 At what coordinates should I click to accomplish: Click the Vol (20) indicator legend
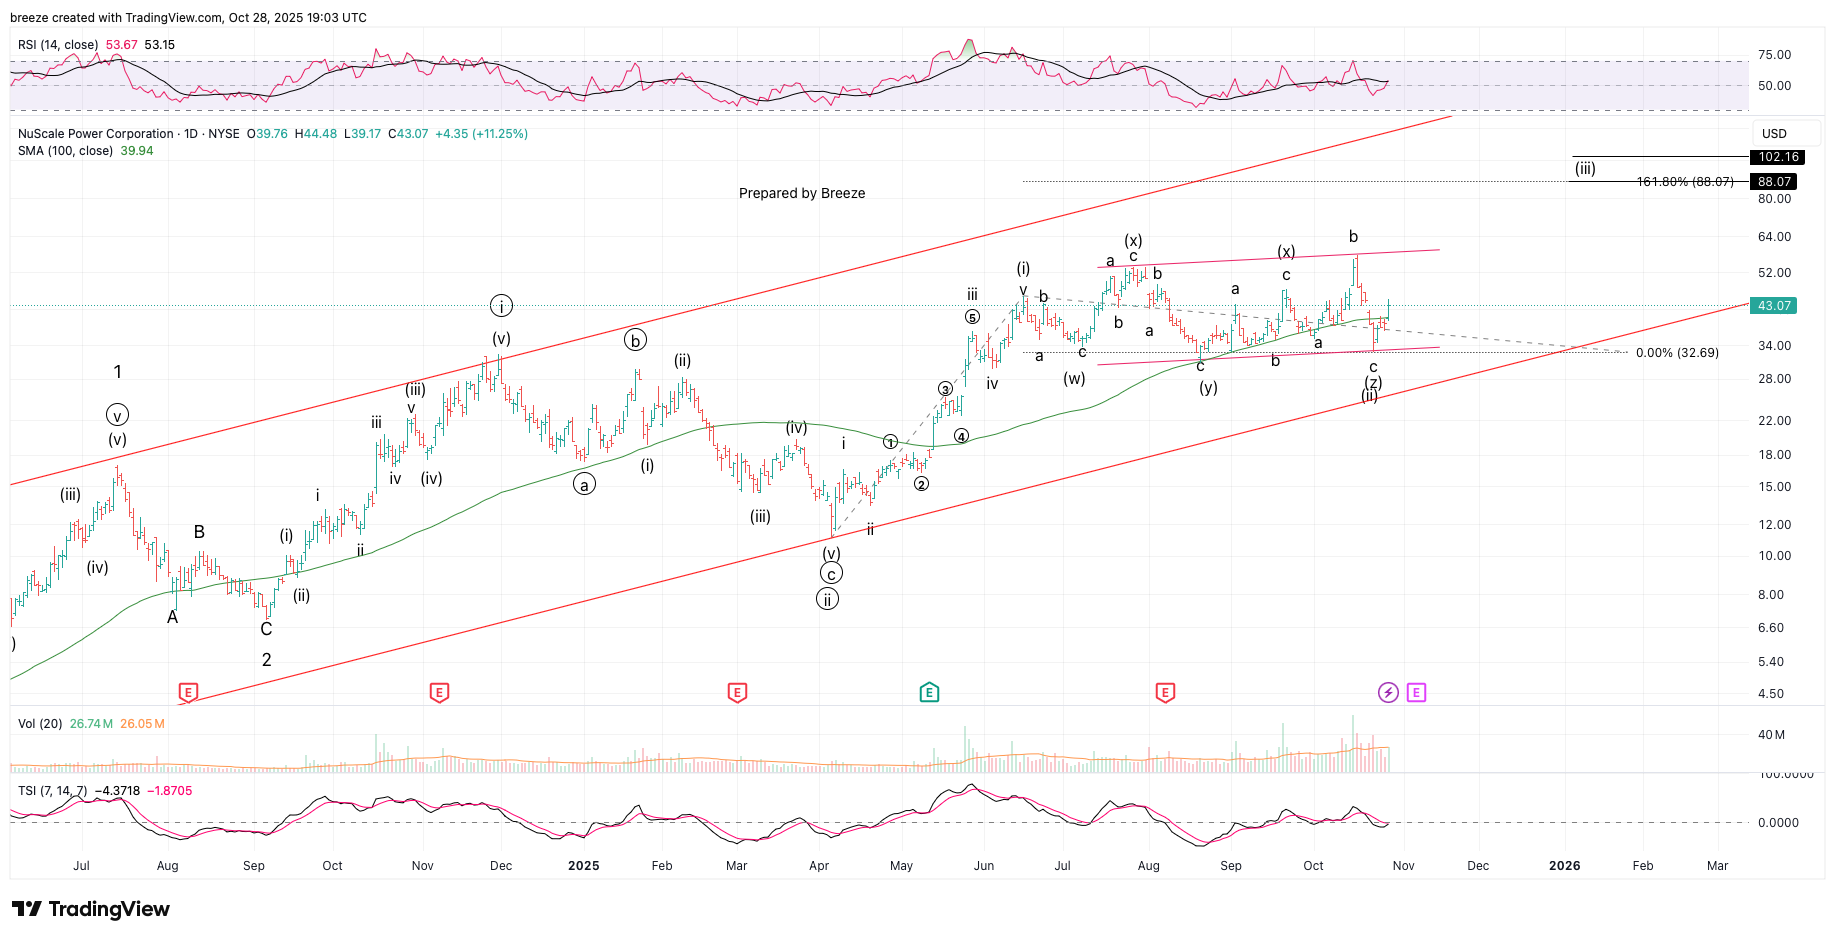[x=40, y=724]
